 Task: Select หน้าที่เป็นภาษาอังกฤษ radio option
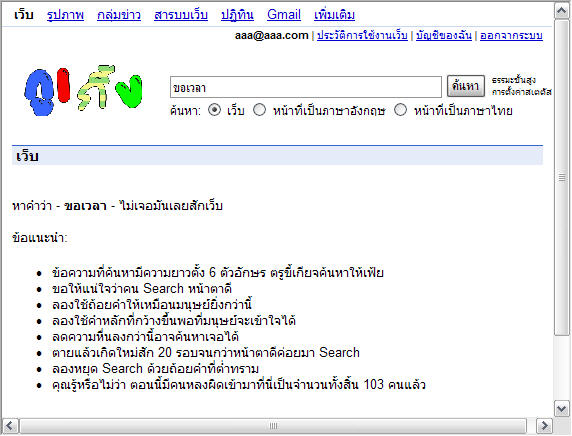259,110
